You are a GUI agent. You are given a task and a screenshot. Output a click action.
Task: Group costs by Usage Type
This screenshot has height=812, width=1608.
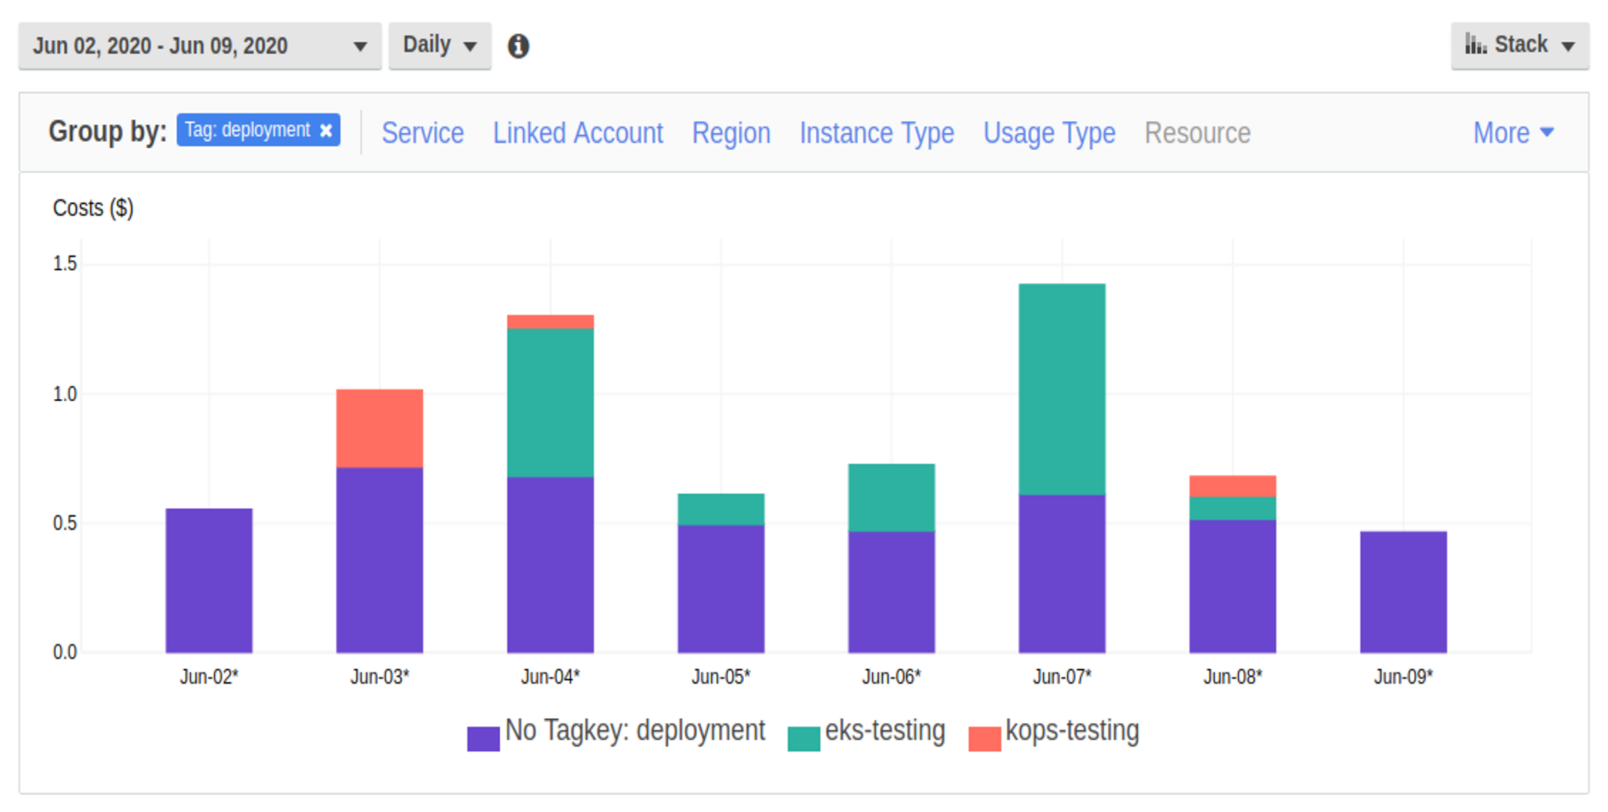[x=1049, y=133]
